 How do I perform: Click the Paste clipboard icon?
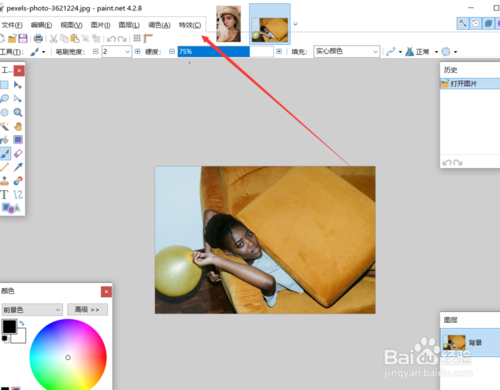point(75,39)
